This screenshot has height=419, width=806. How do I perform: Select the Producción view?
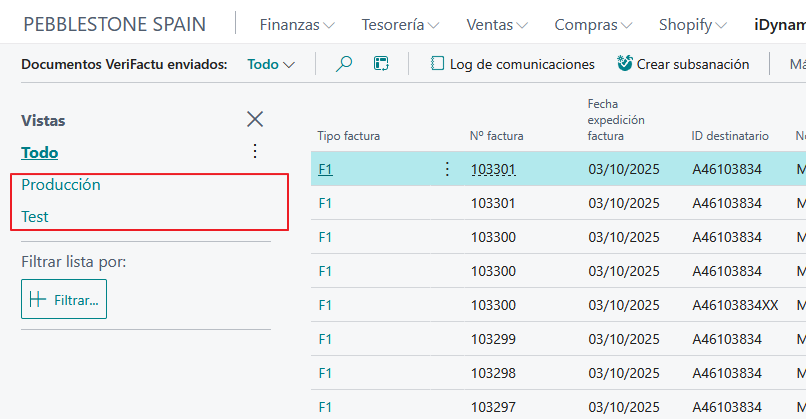[x=61, y=185]
